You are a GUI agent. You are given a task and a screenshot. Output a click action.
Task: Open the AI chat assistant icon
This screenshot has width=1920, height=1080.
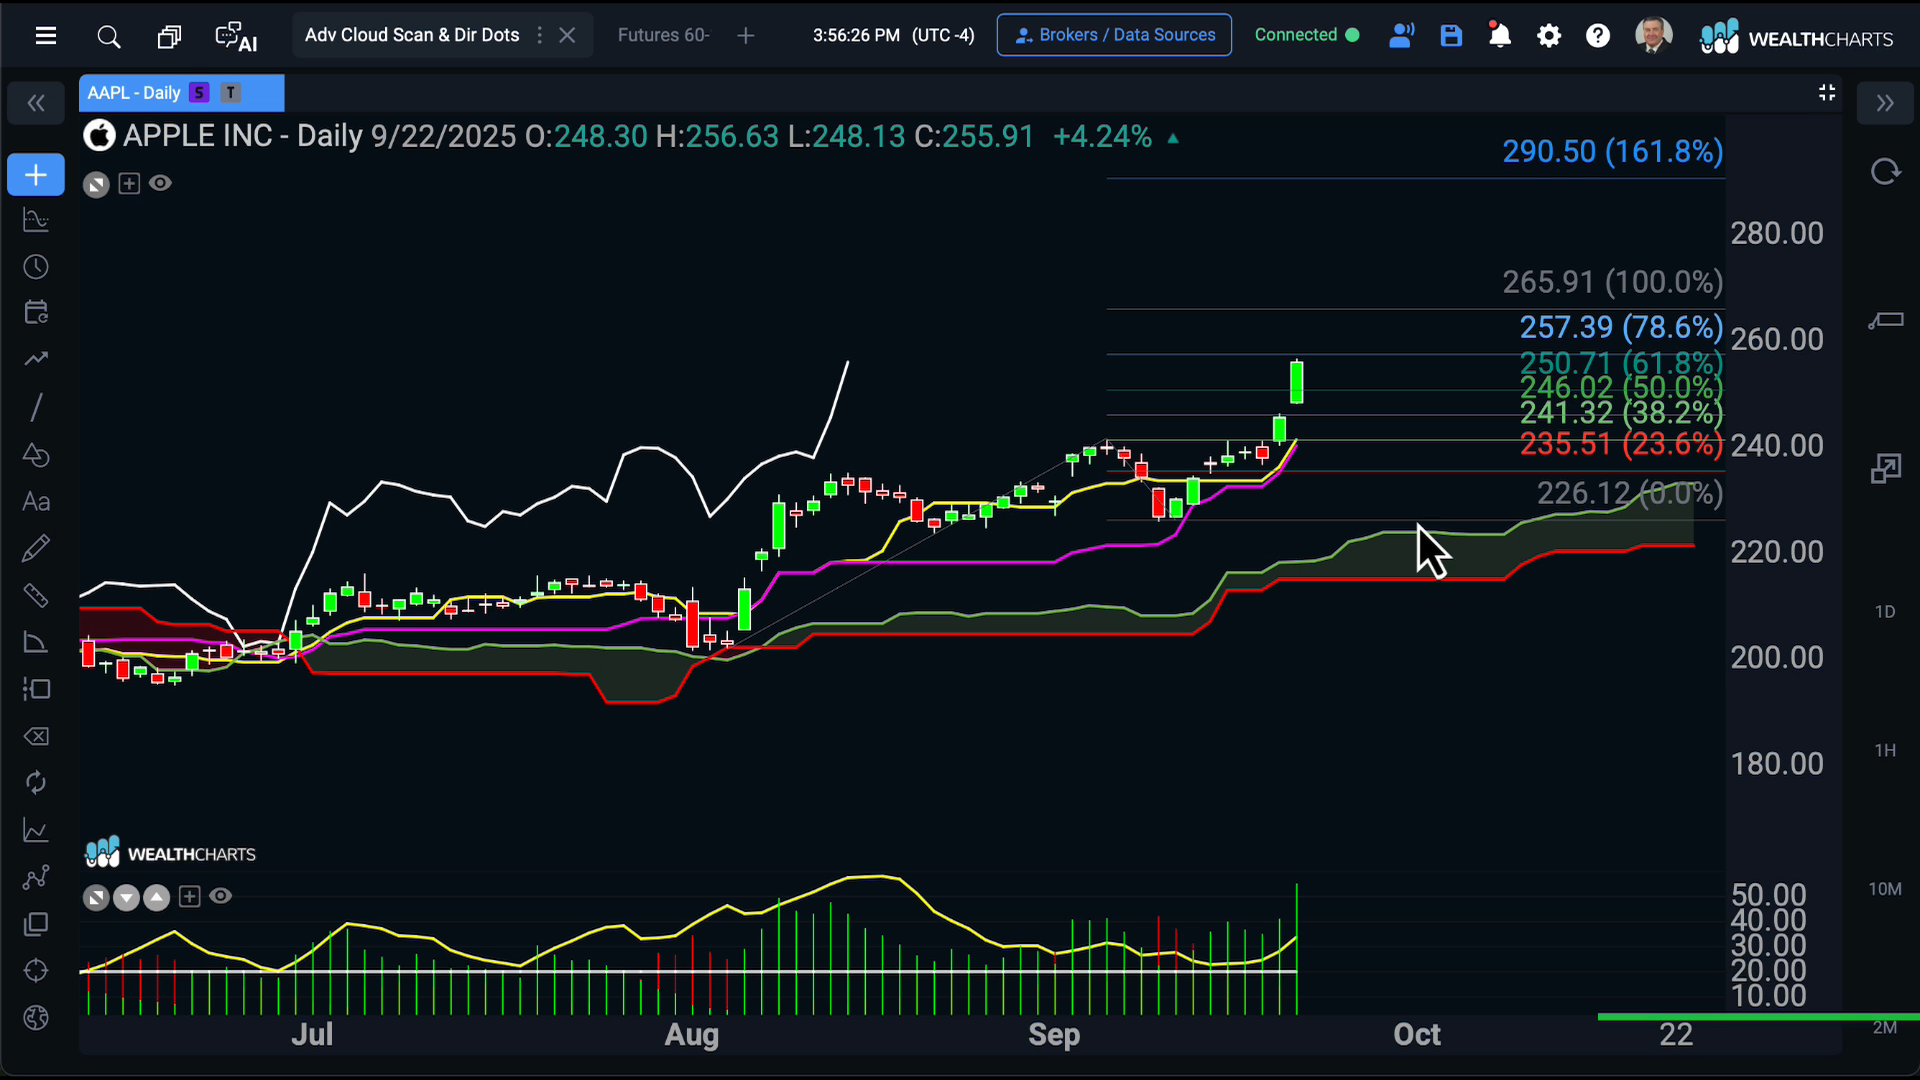[x=236, y=37]
